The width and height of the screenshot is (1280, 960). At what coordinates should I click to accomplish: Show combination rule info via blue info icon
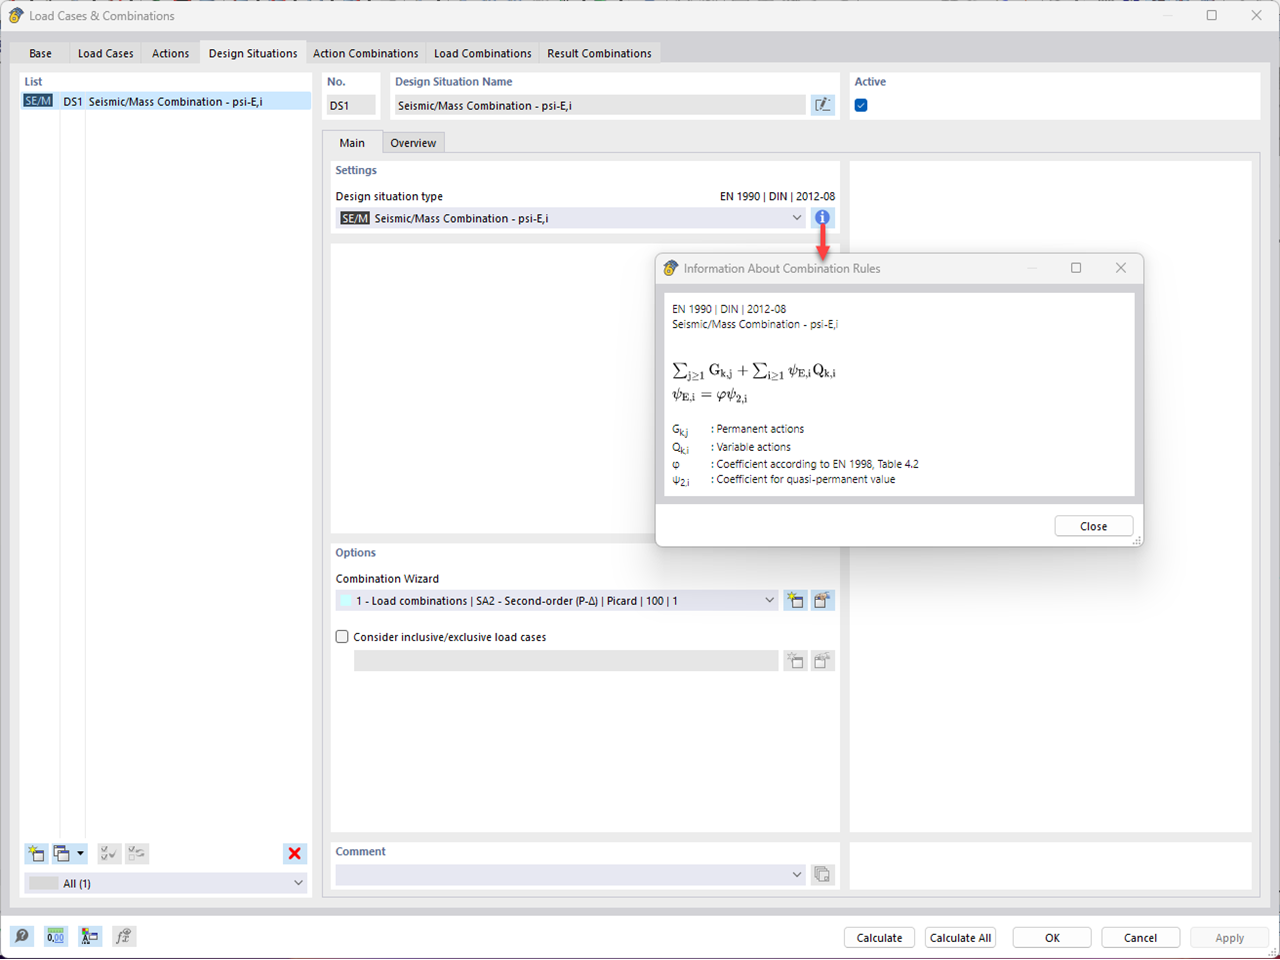(x=821, y=217)
